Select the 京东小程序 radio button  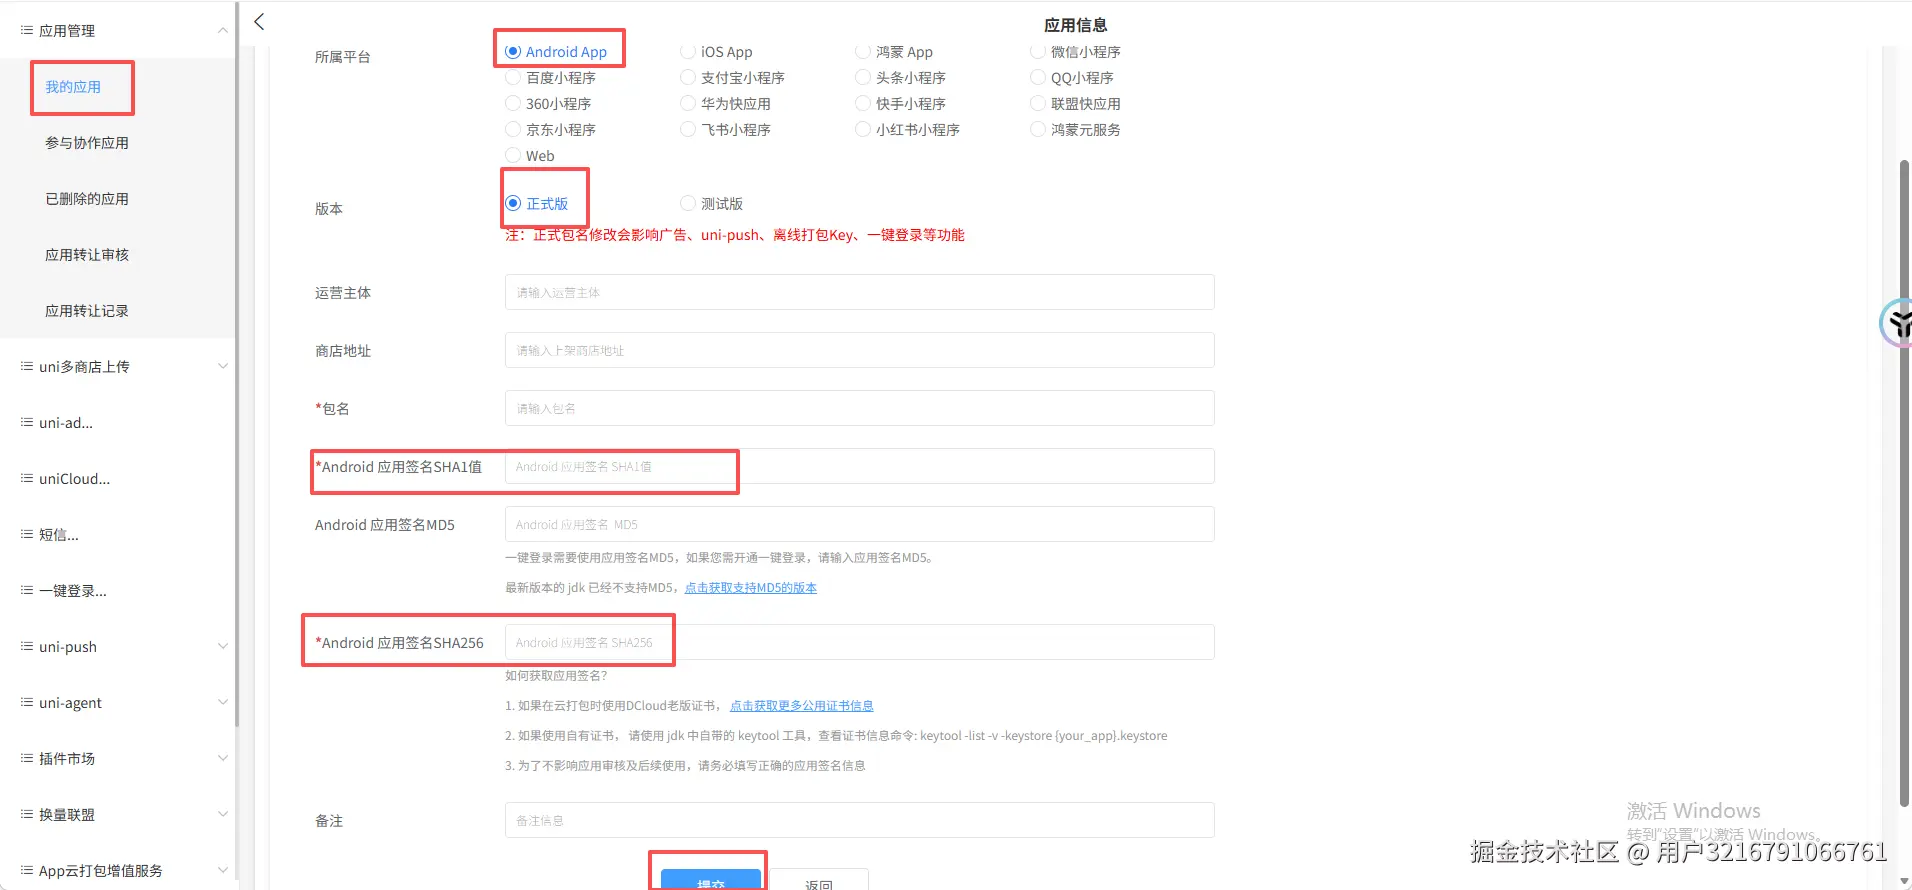[513, 130]
